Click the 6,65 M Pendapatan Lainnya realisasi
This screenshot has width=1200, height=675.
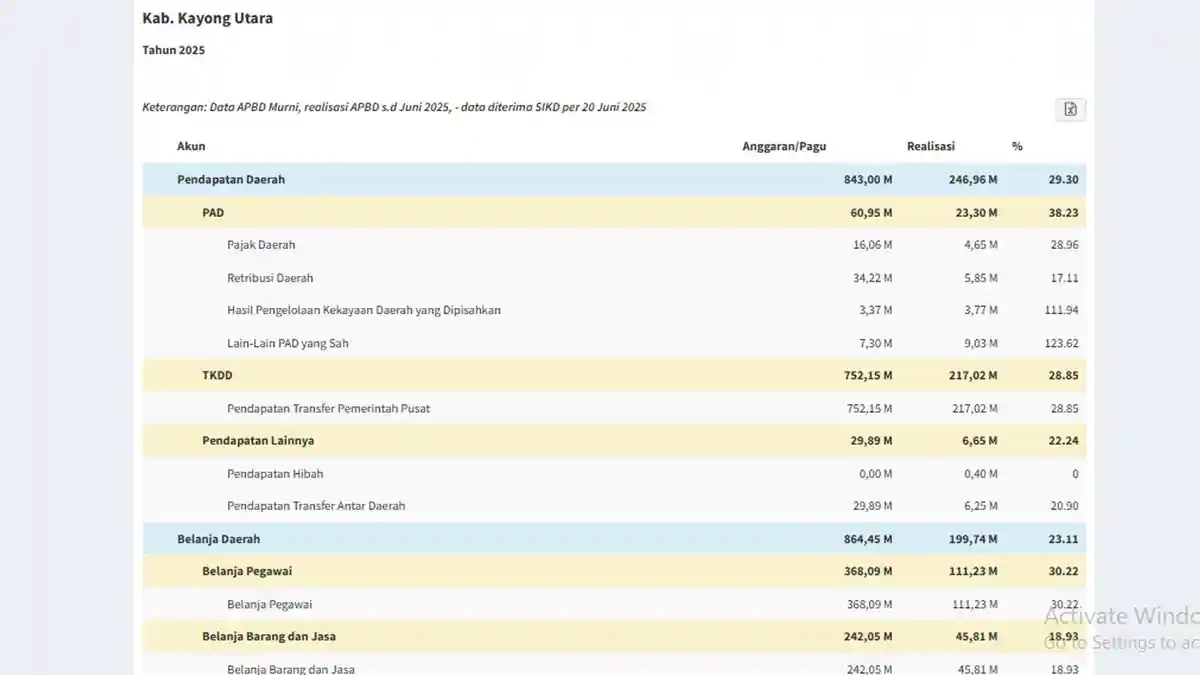coord(979,441)
